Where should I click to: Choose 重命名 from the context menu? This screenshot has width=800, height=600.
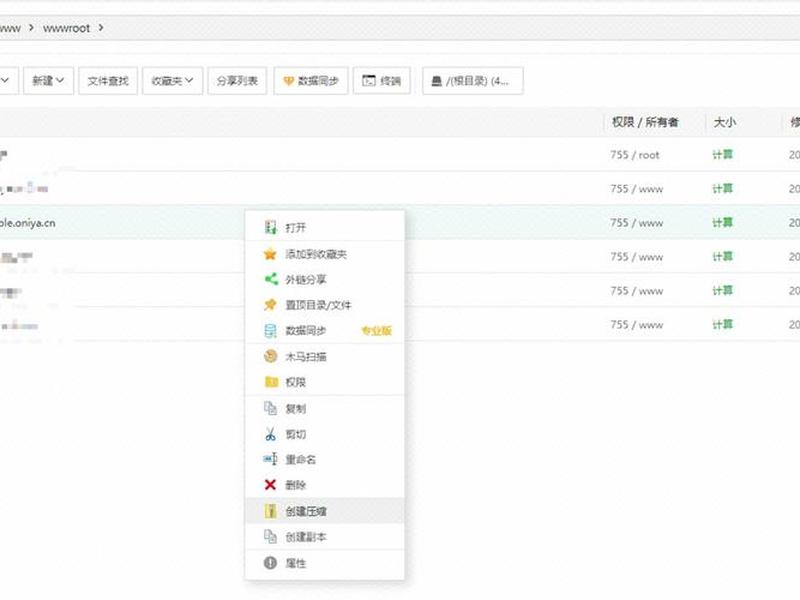324,459
